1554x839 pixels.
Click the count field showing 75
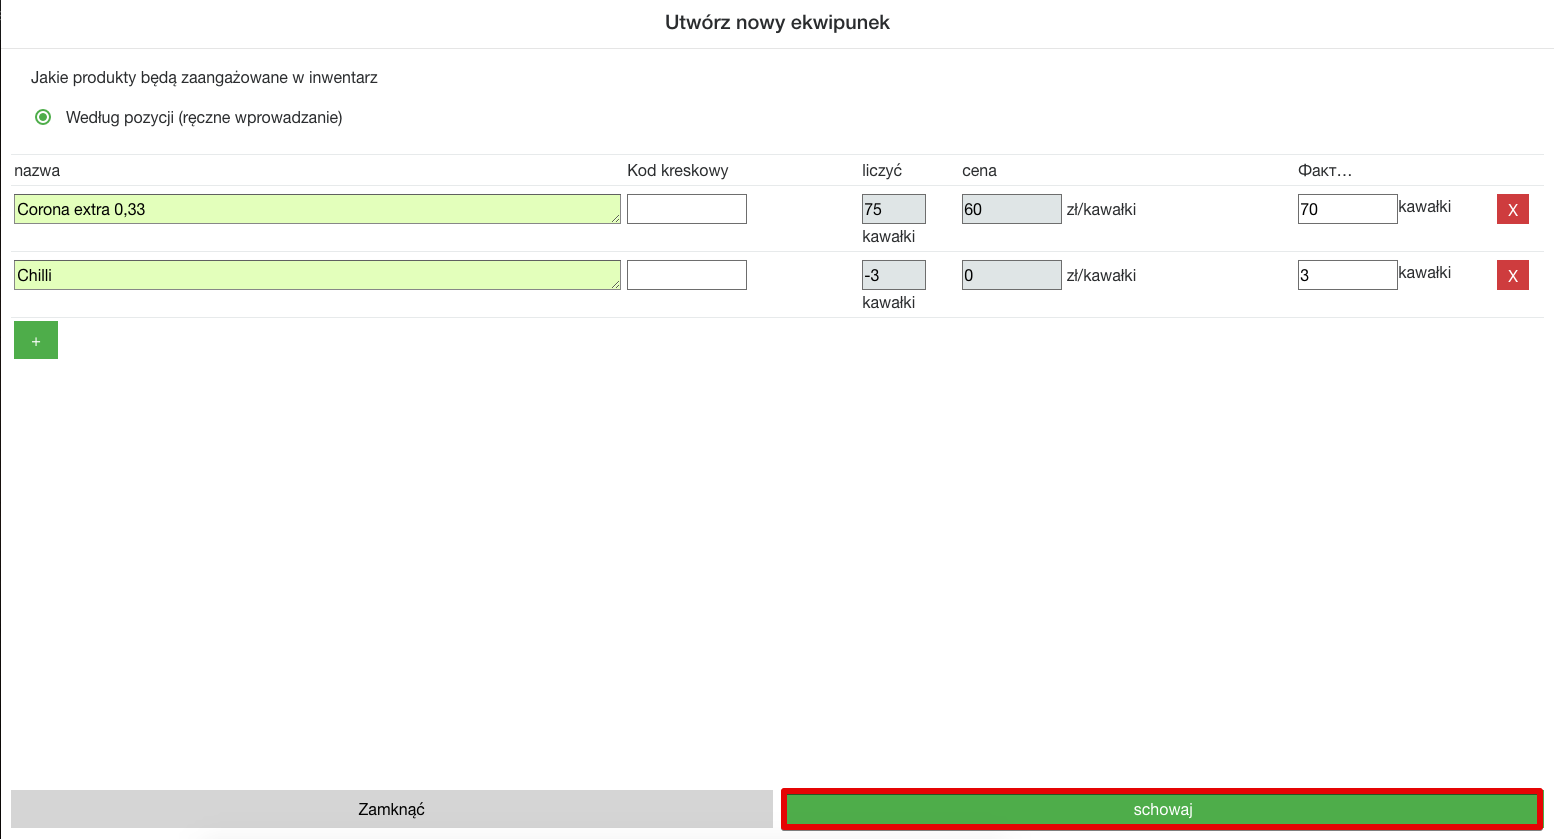[x=893, y=209]
